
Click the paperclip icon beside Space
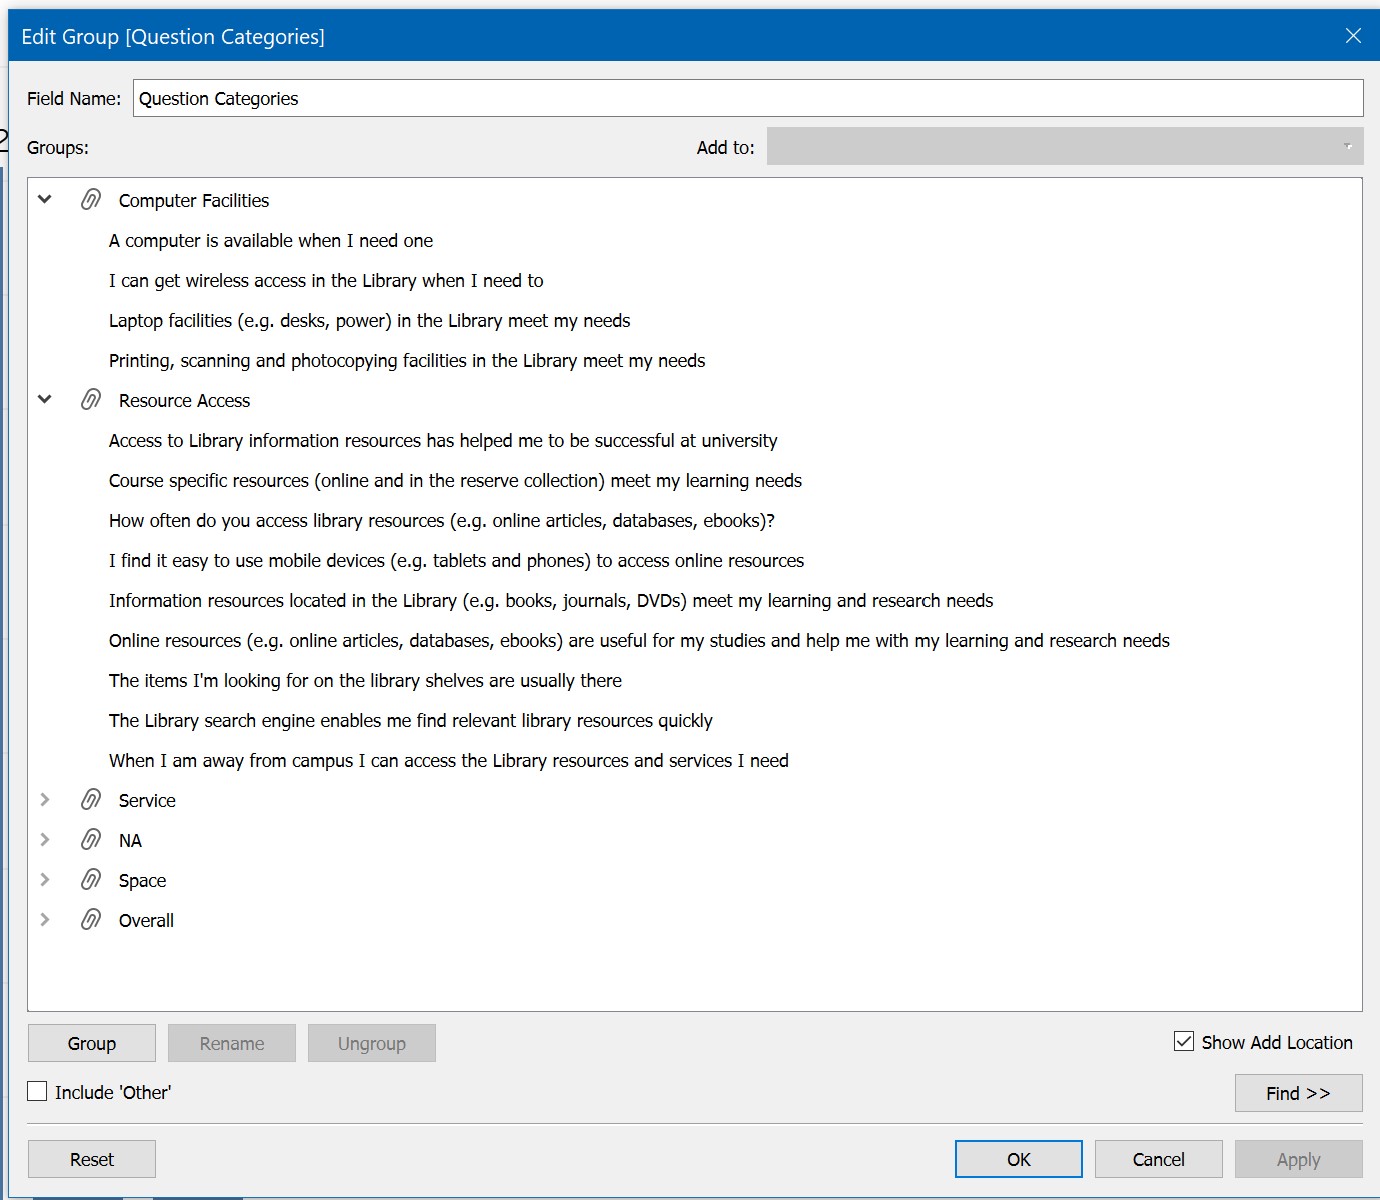pyautogui.click(x=91, y=880)
